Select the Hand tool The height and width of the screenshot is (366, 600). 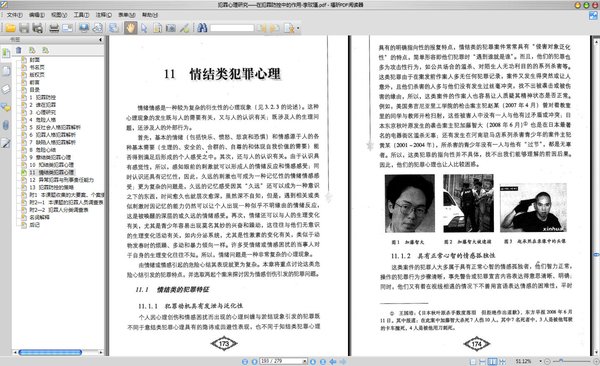pos(130,28)
